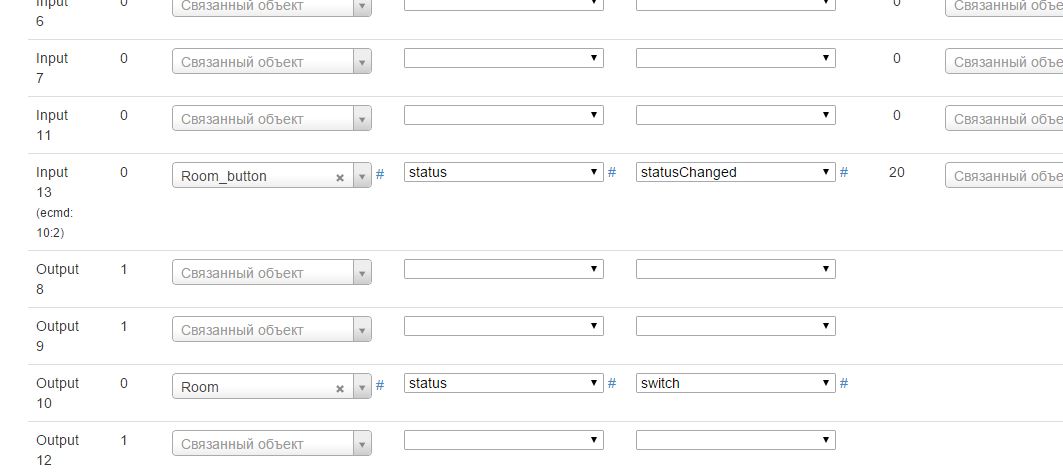Open empty property dropdown for Output 9

click(x=503, y=326)
